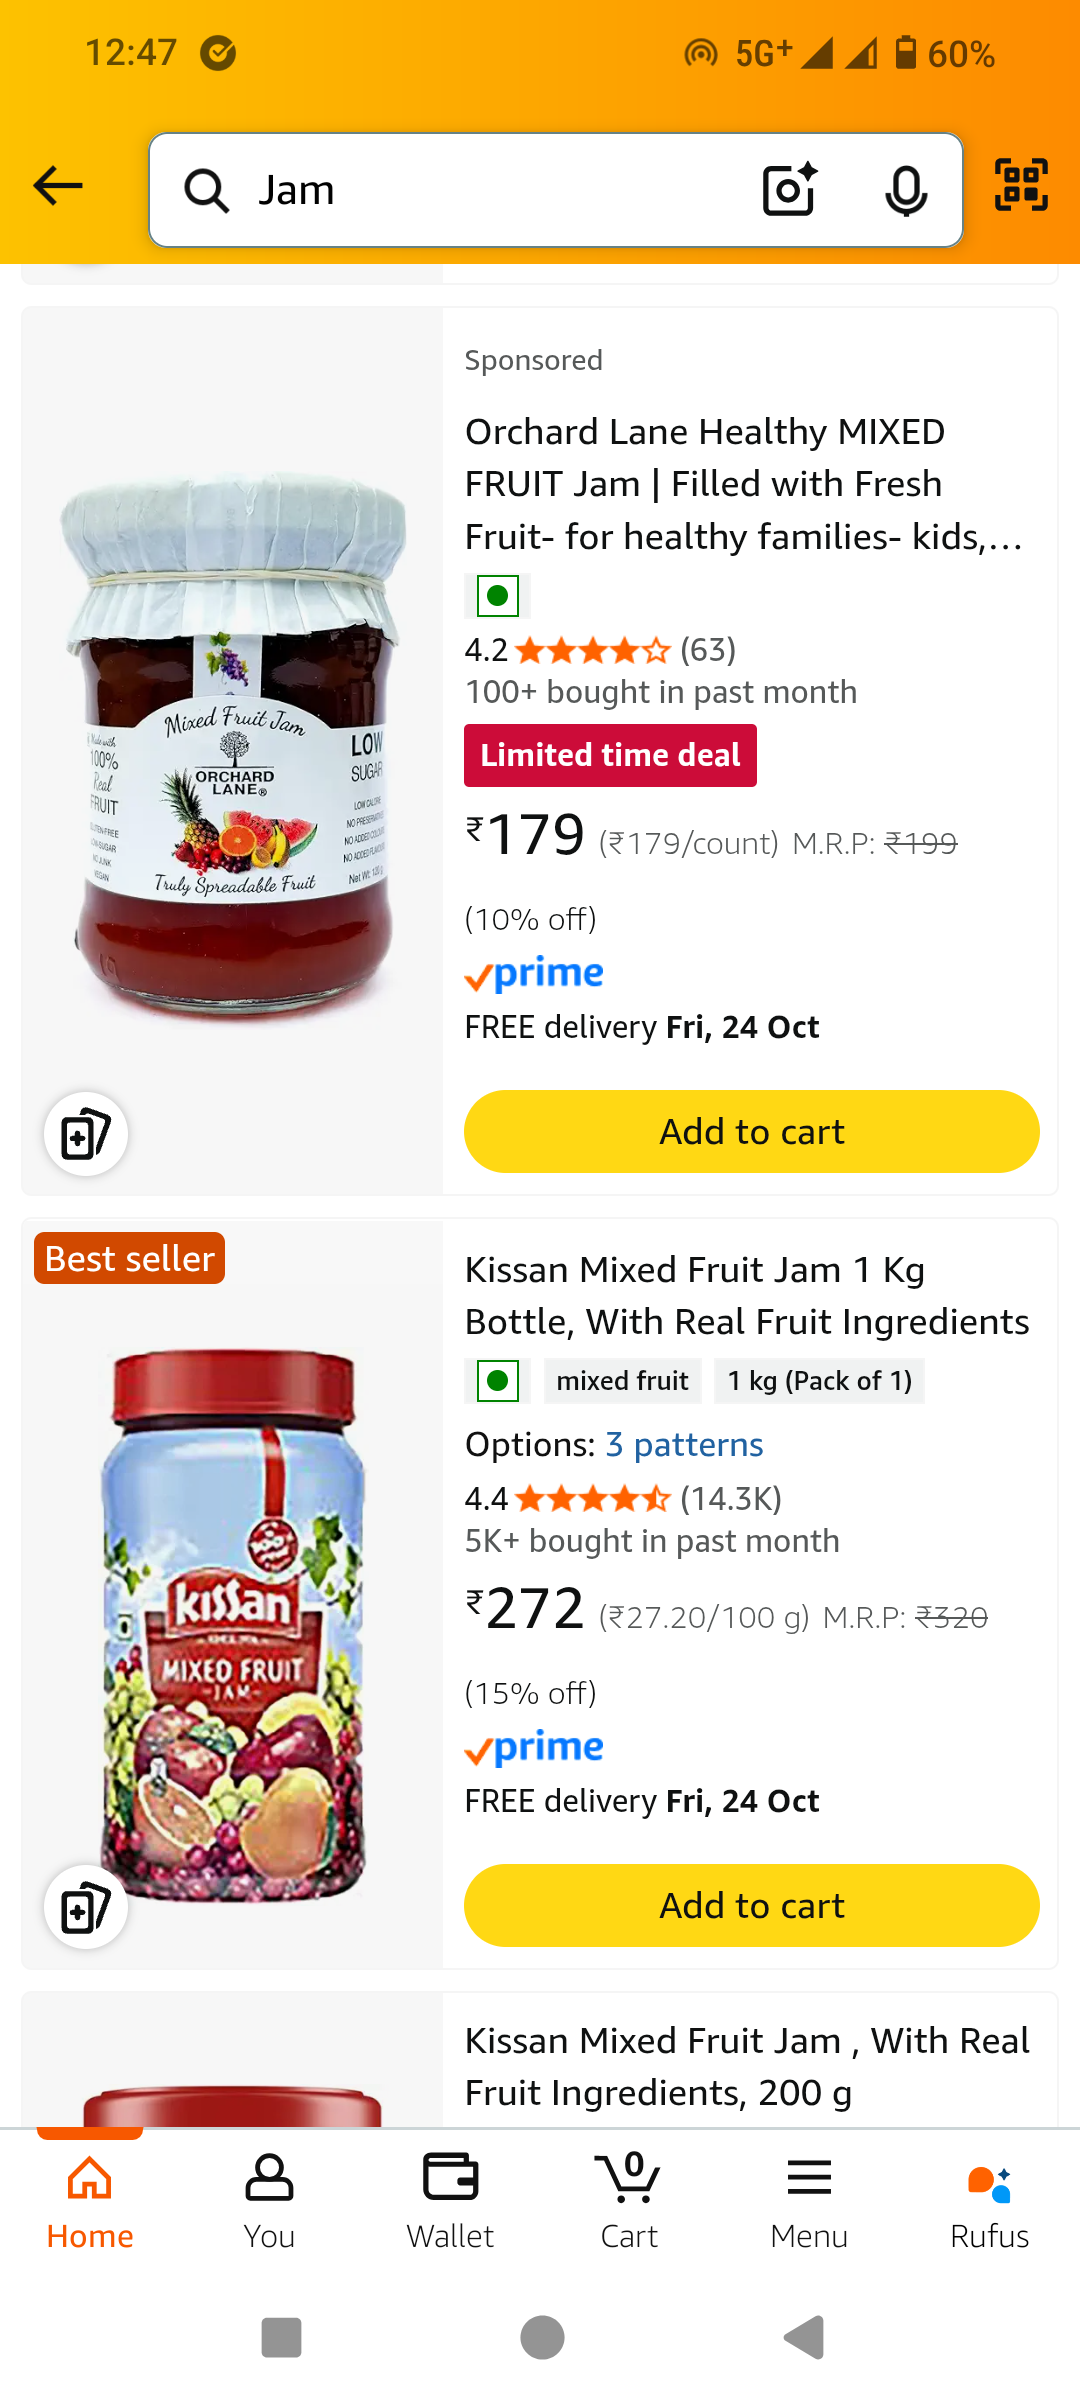
Task: Tap the Jam search input field
Action: [480, 190]
